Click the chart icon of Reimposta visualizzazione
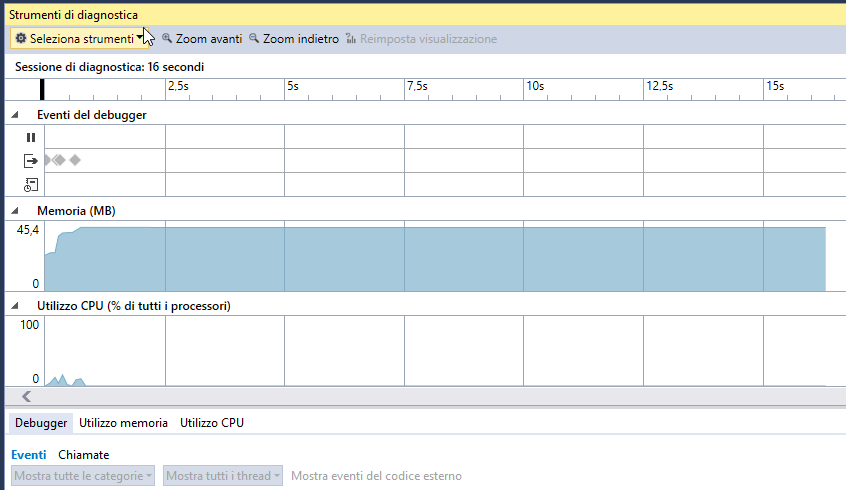This screenshot has height=490, width=846. pos(351,38)
